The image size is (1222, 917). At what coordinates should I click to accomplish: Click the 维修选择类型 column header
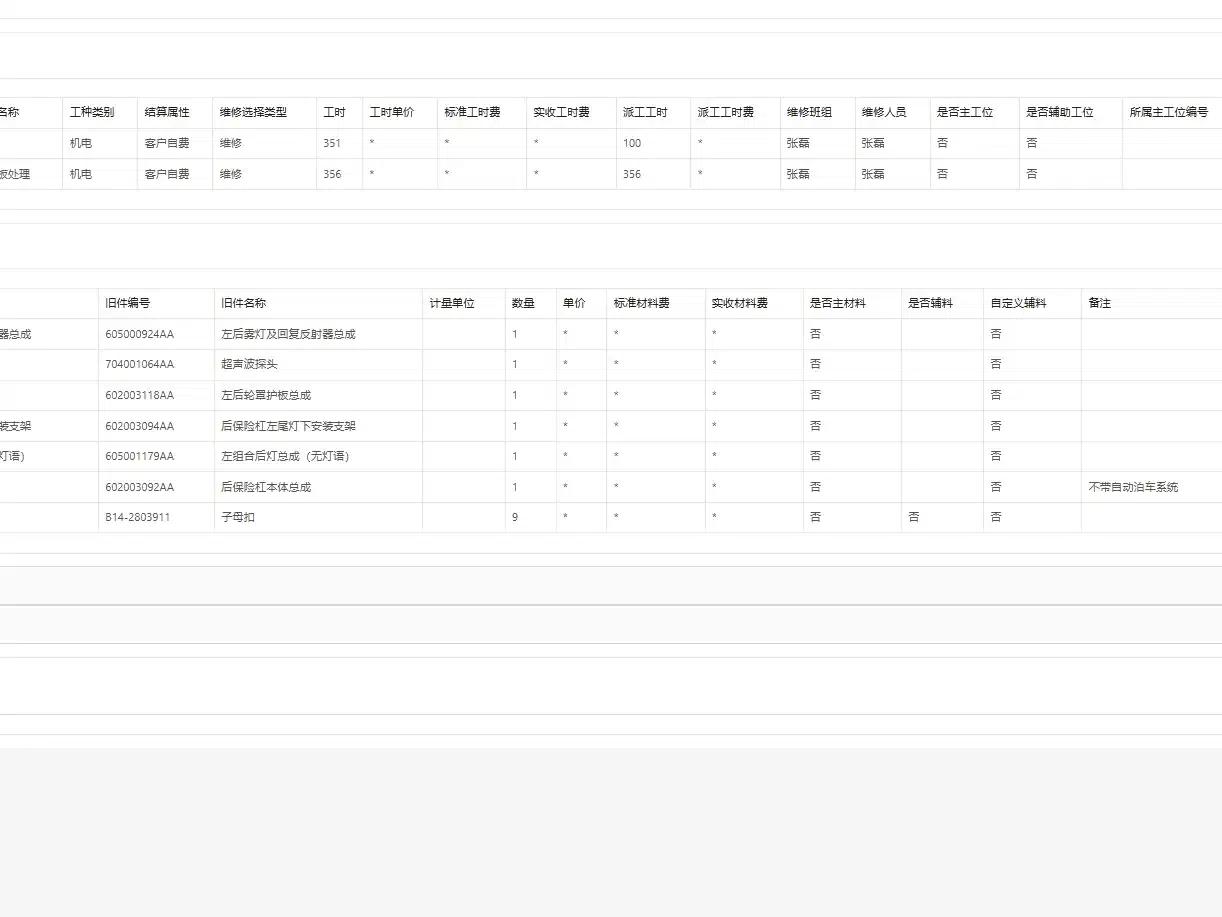tap(254, 112)
